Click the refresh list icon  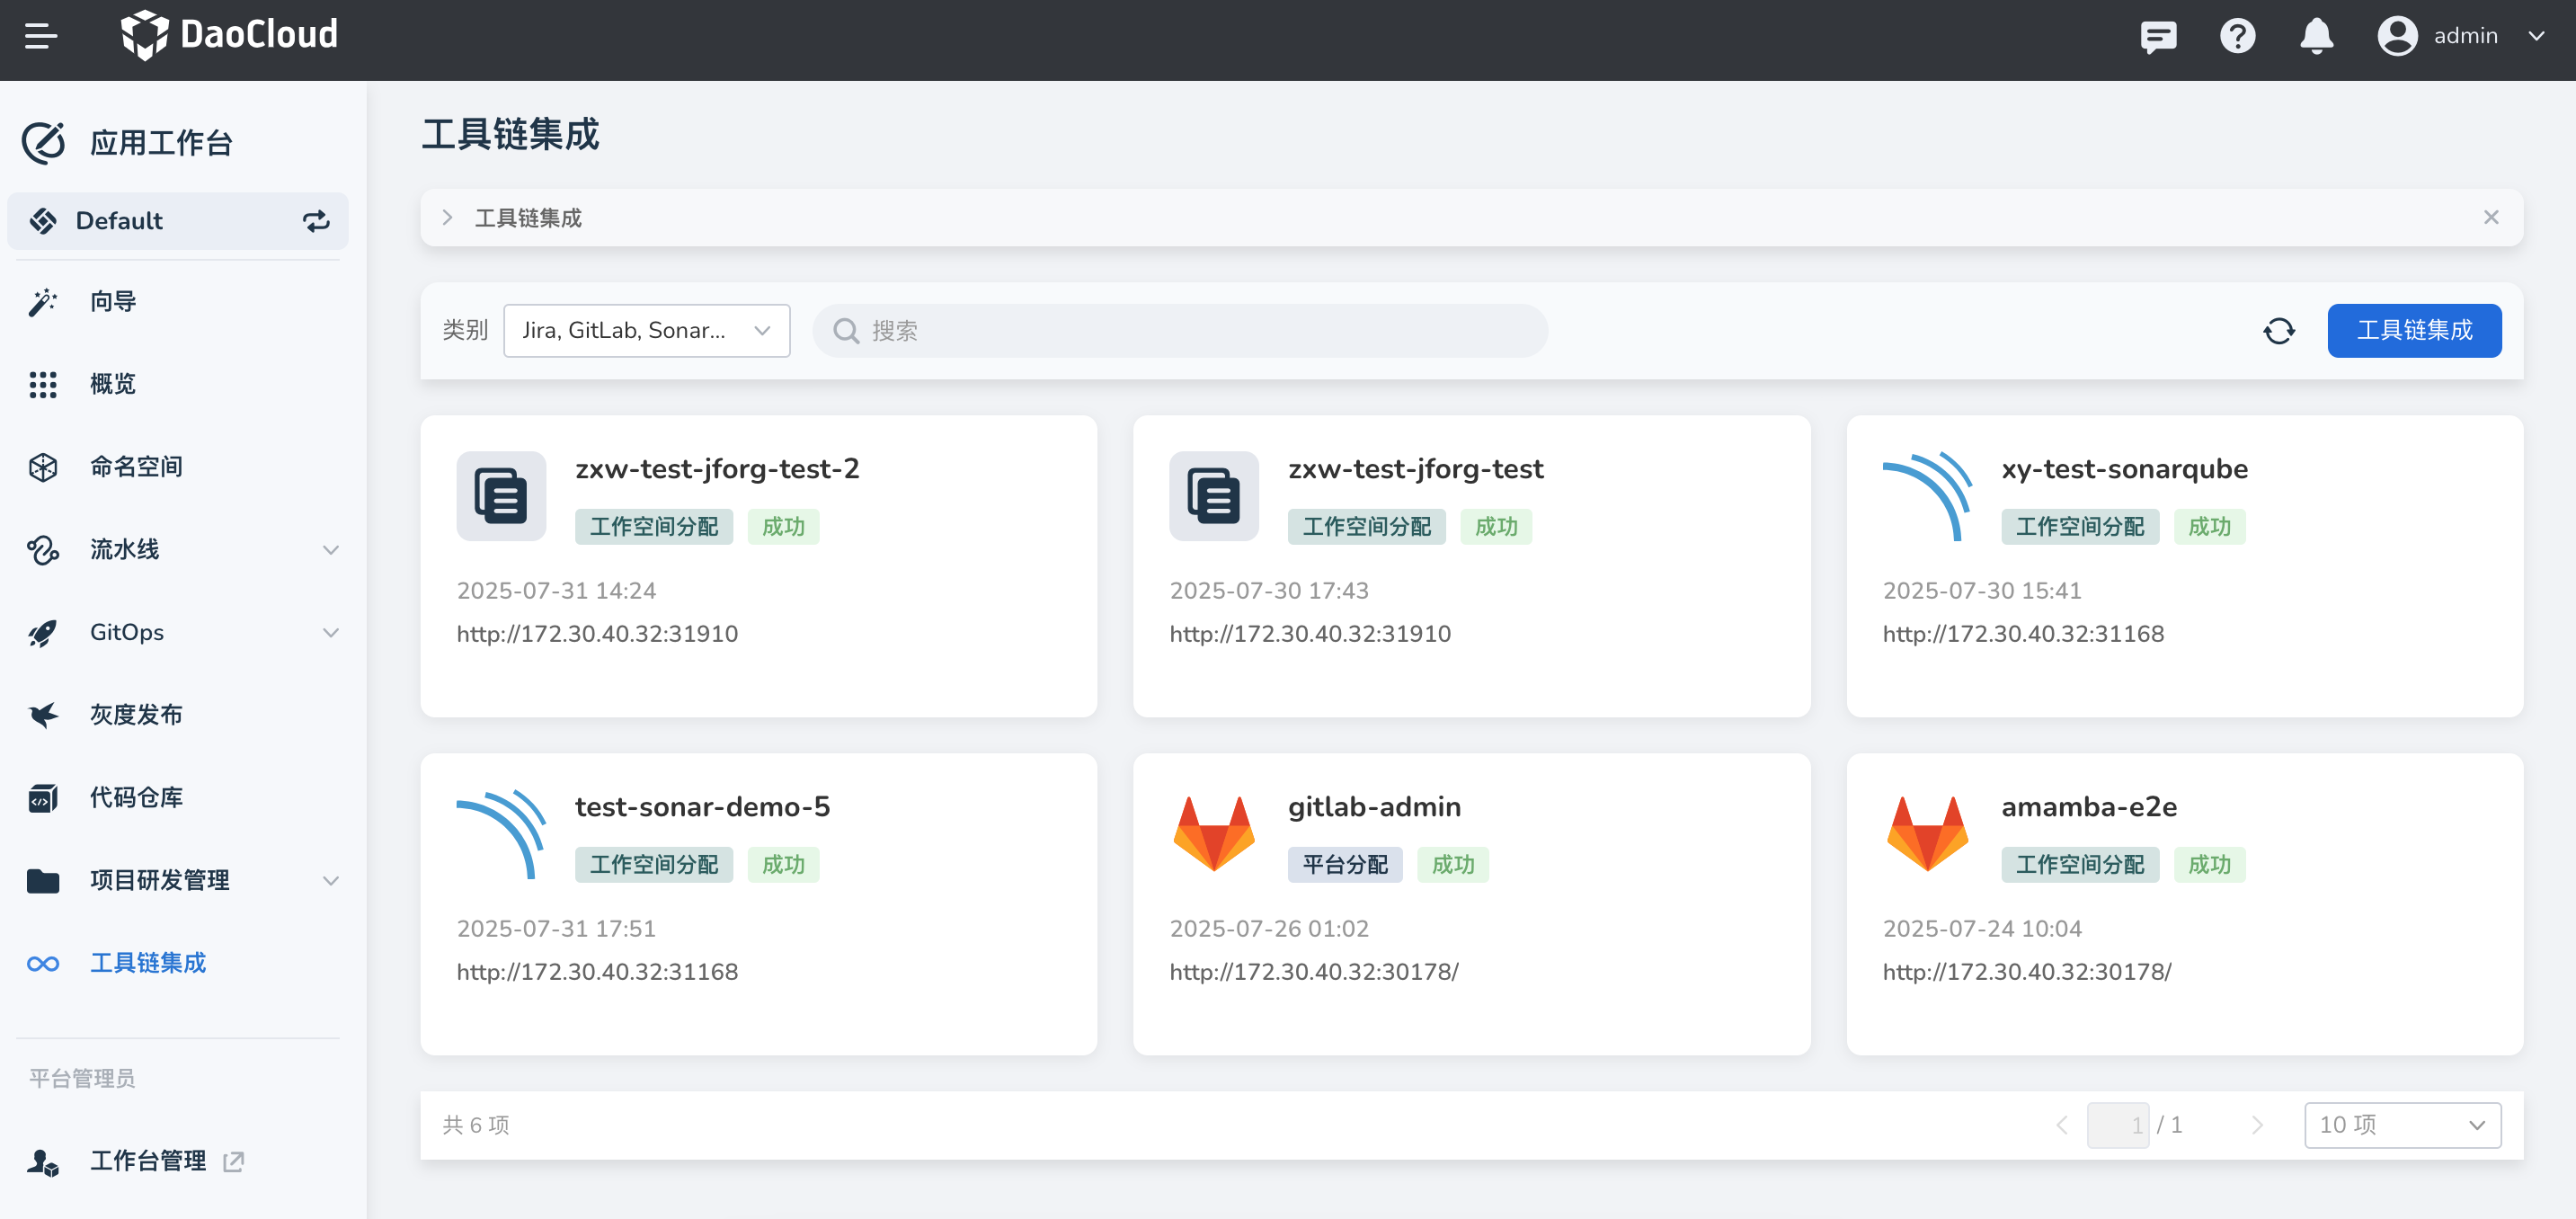(x=2279, y=331)
